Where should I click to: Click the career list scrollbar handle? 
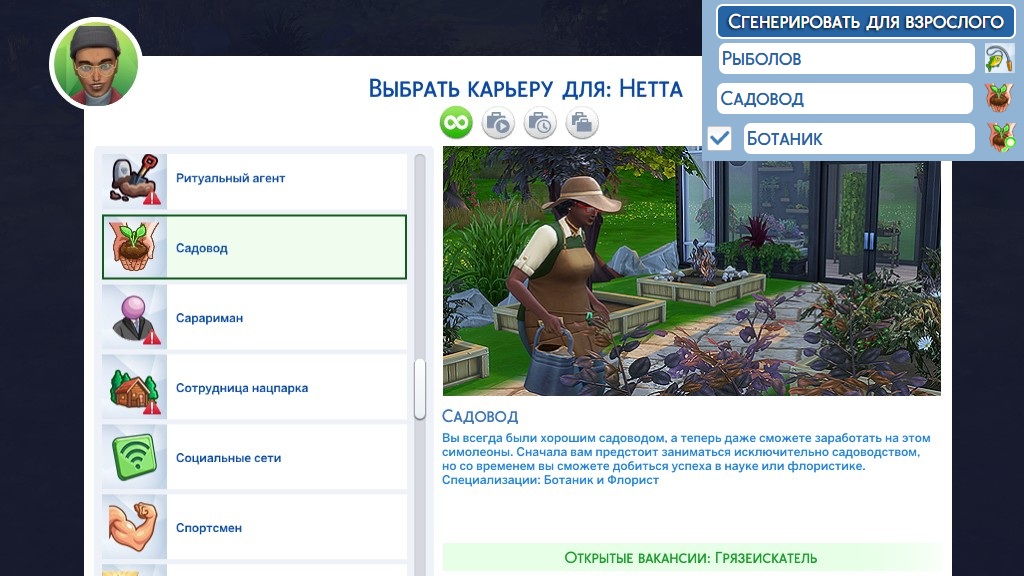click(420, 389)
